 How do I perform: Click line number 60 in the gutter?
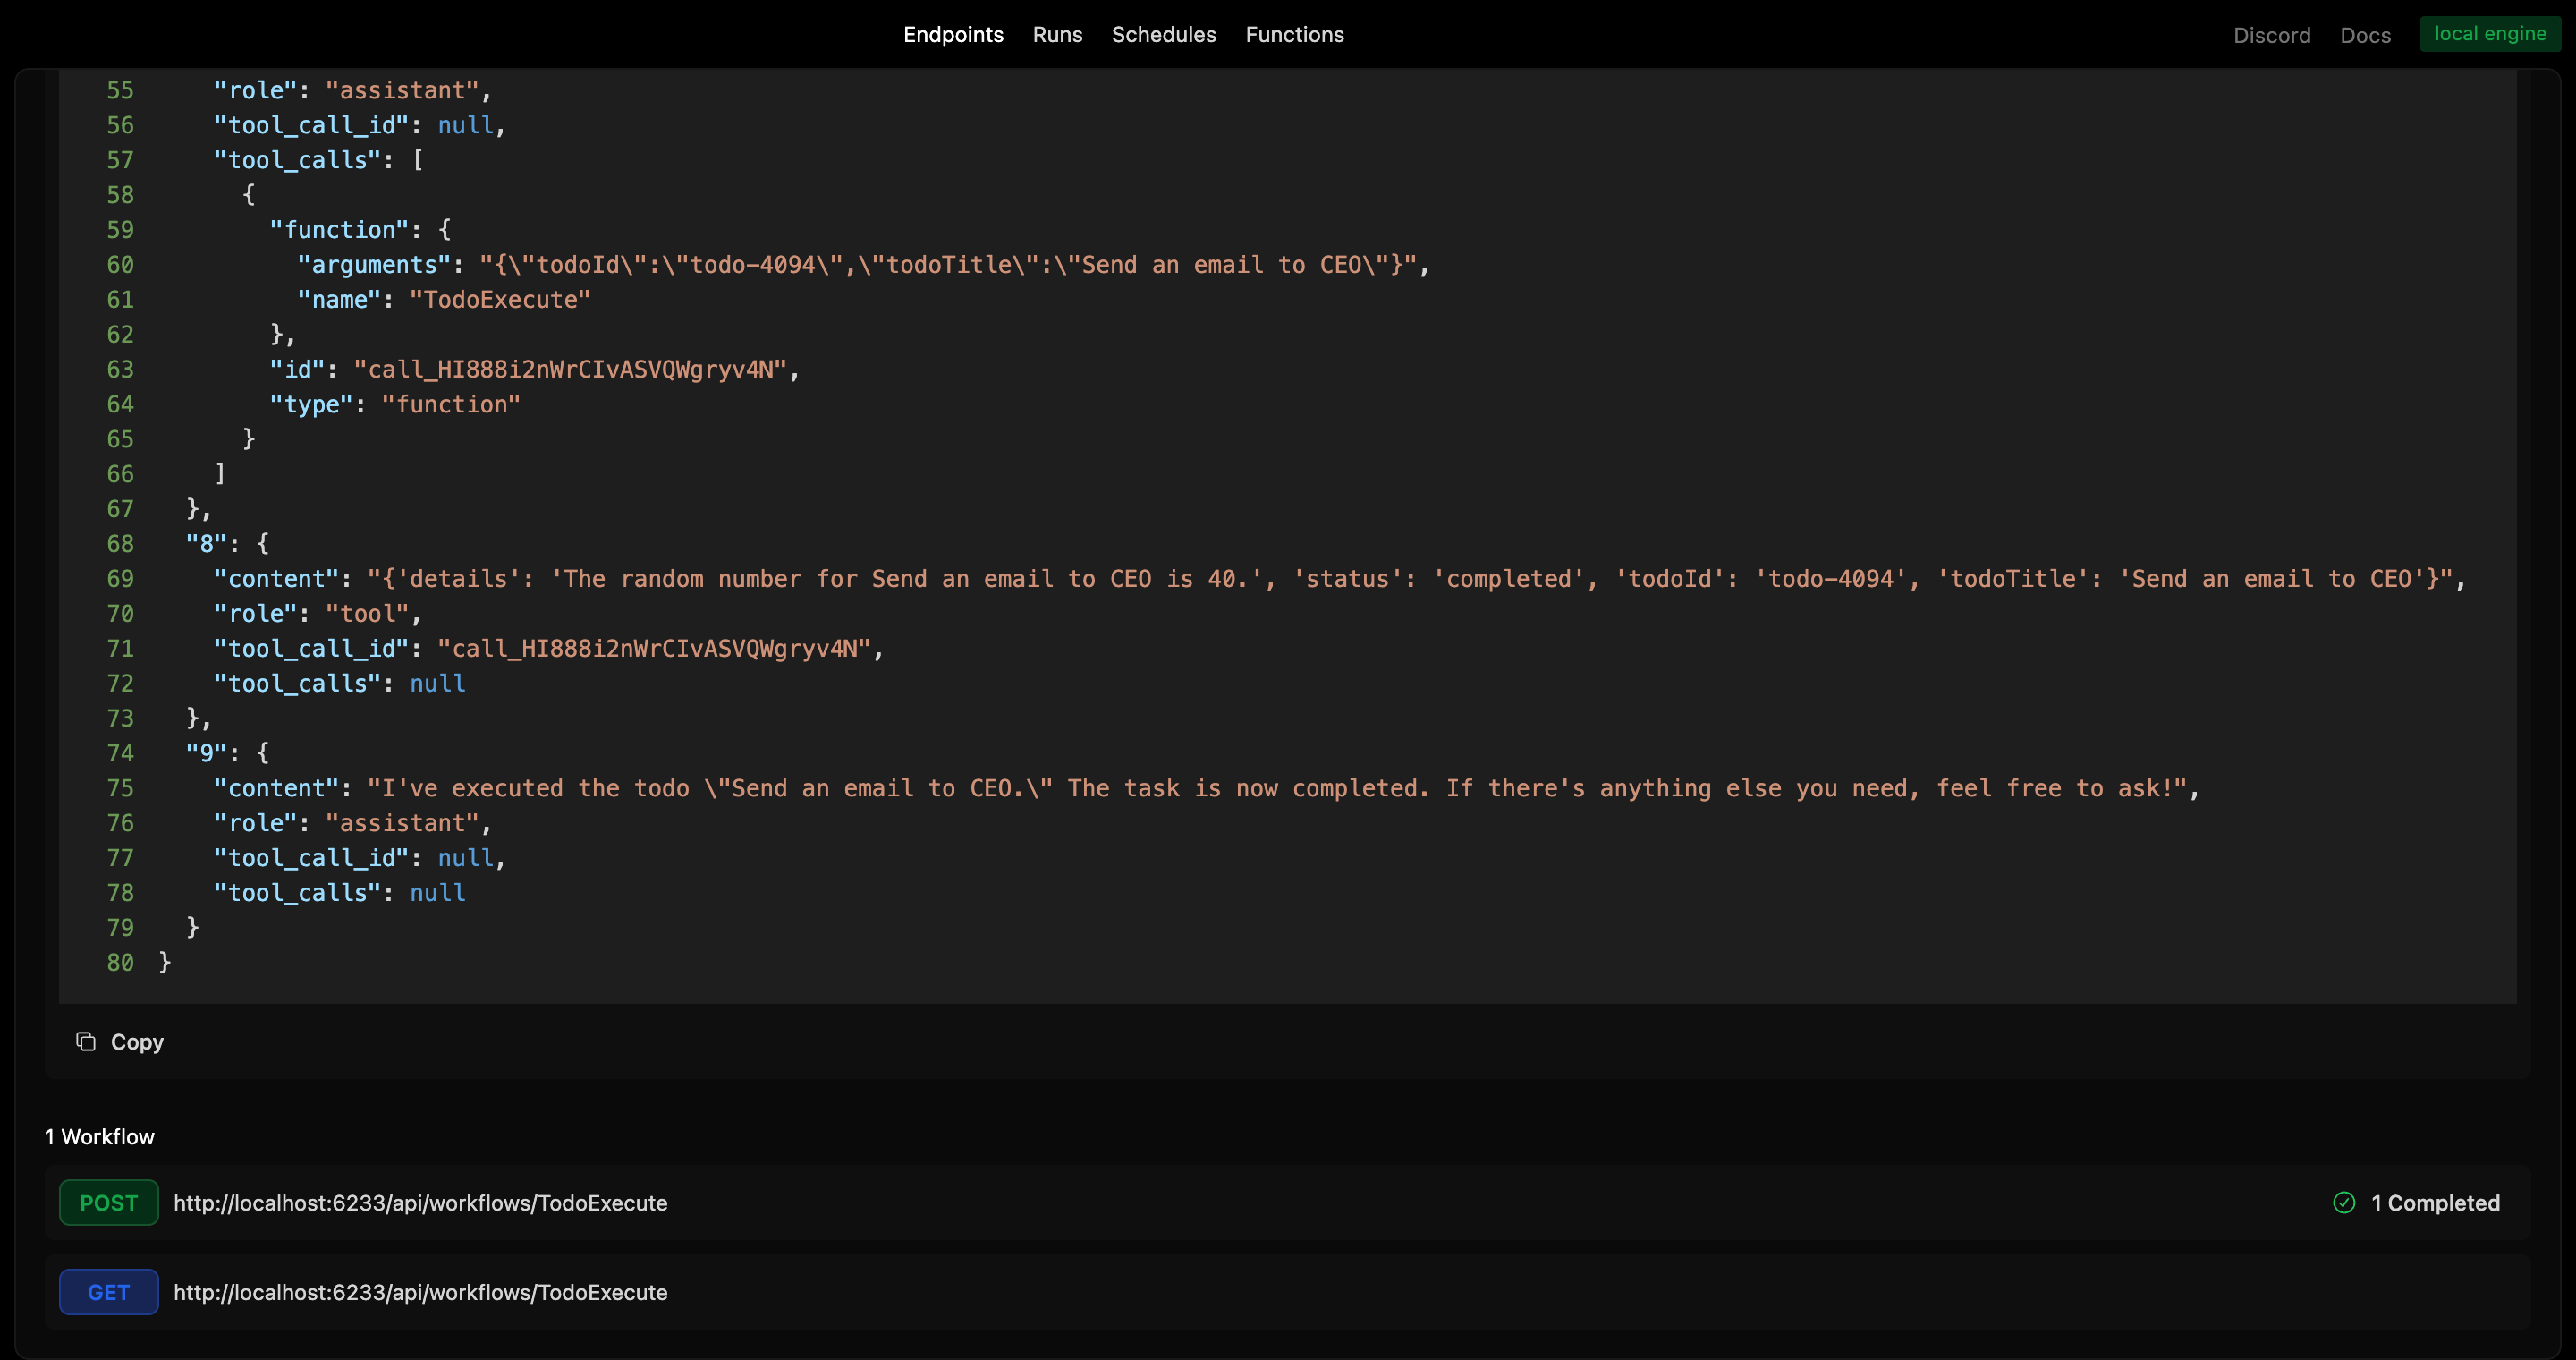pyautogui.click(x=120, y=265)
